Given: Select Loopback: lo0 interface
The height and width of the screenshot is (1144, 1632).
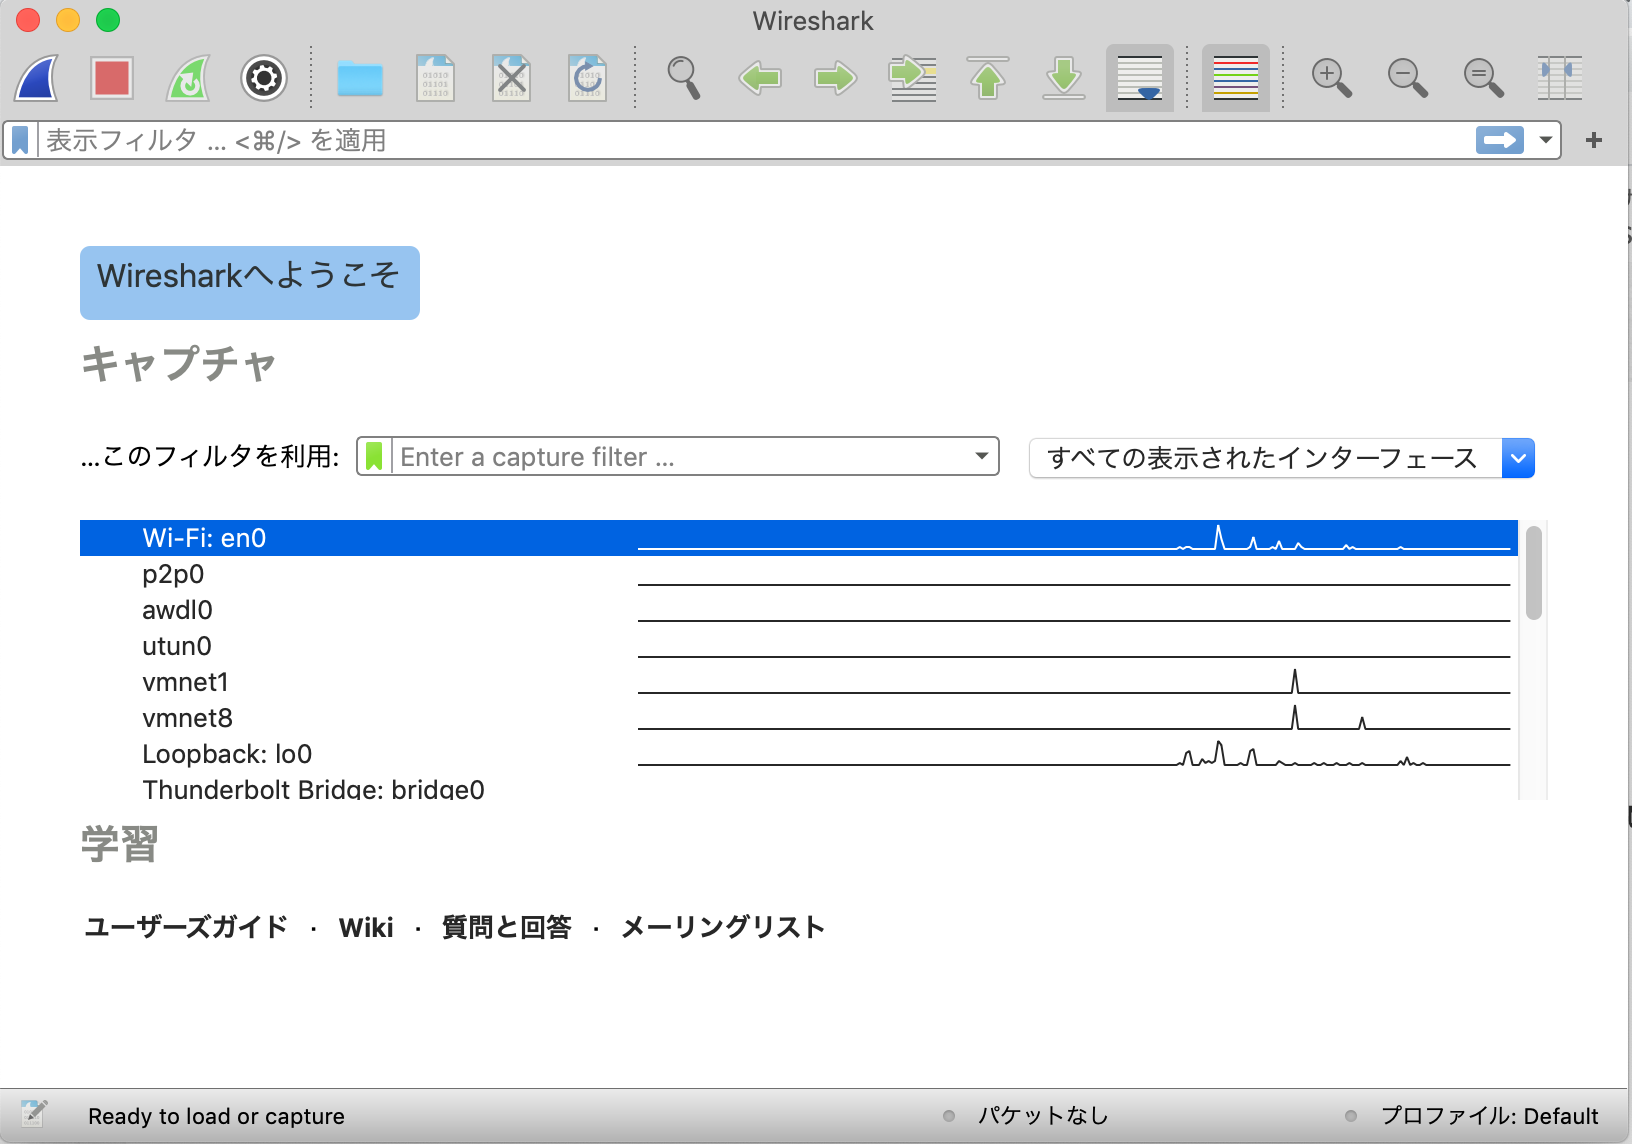Looking at the screenshot, I should point(798,754).
